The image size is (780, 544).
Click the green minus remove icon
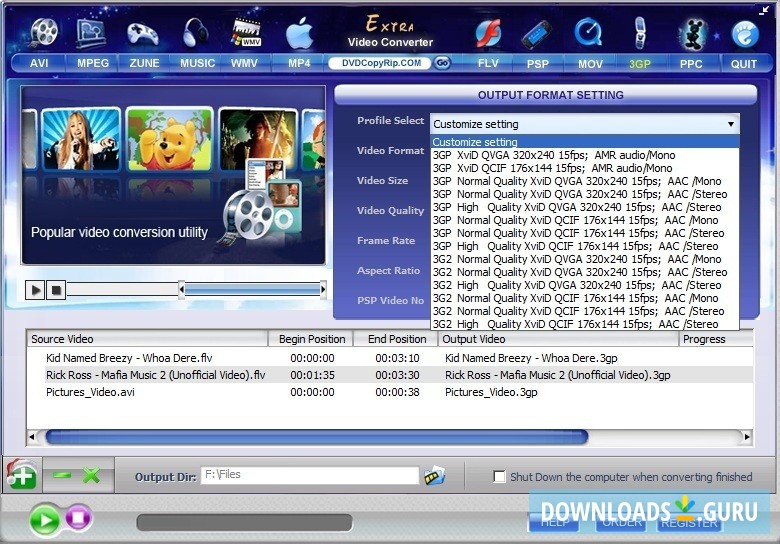coord(62,475)
